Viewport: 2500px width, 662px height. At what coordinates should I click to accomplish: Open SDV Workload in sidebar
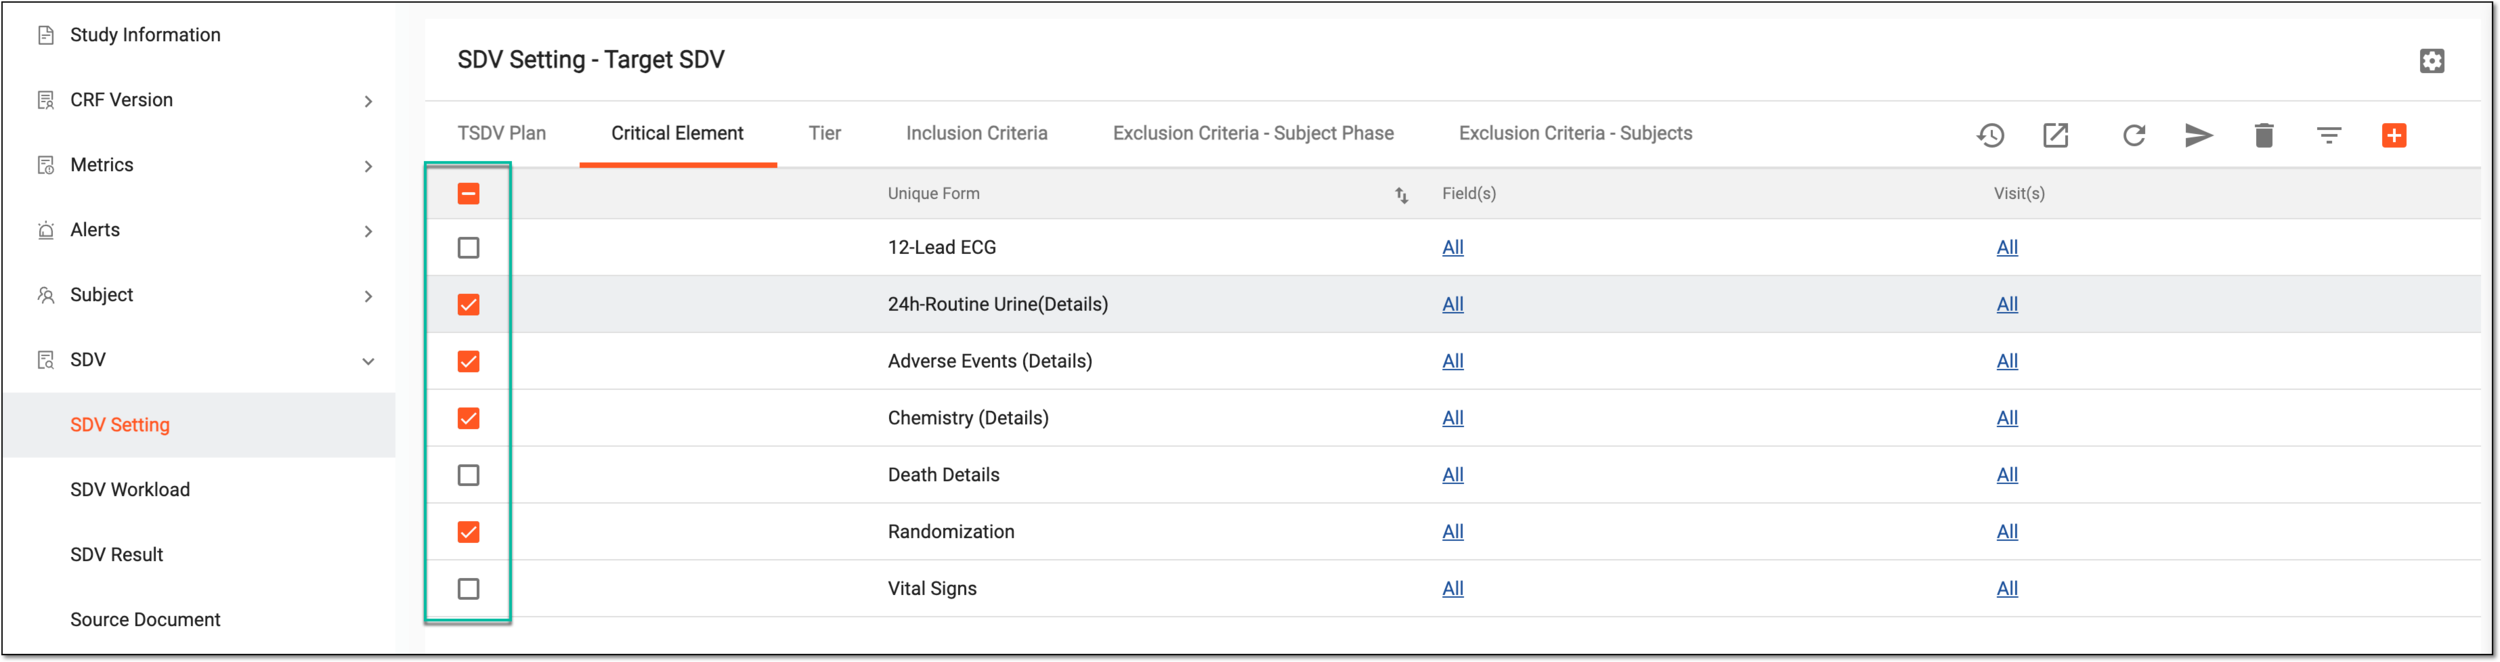click(x=130, y=490)
